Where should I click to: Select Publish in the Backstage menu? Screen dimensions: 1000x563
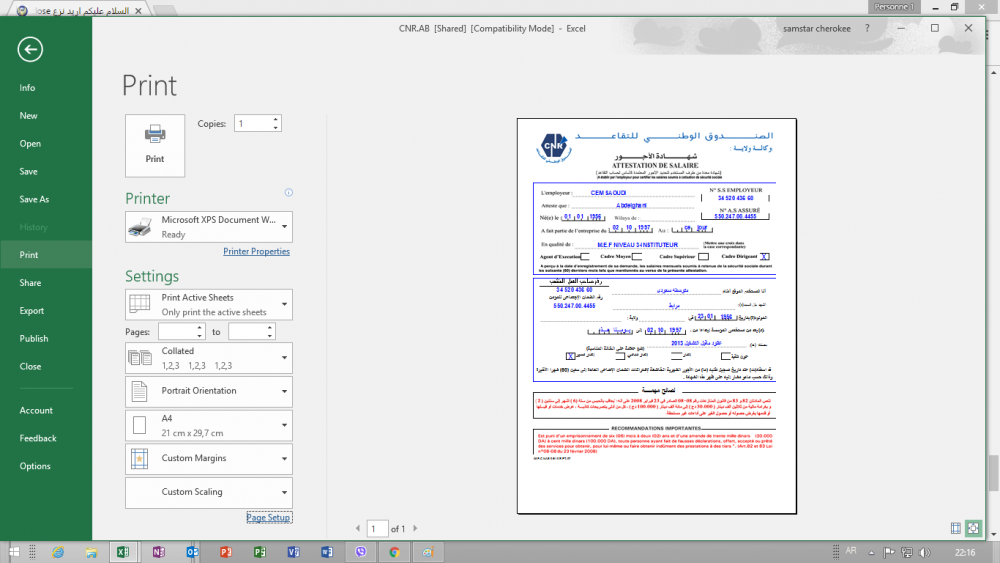point(34,339)
